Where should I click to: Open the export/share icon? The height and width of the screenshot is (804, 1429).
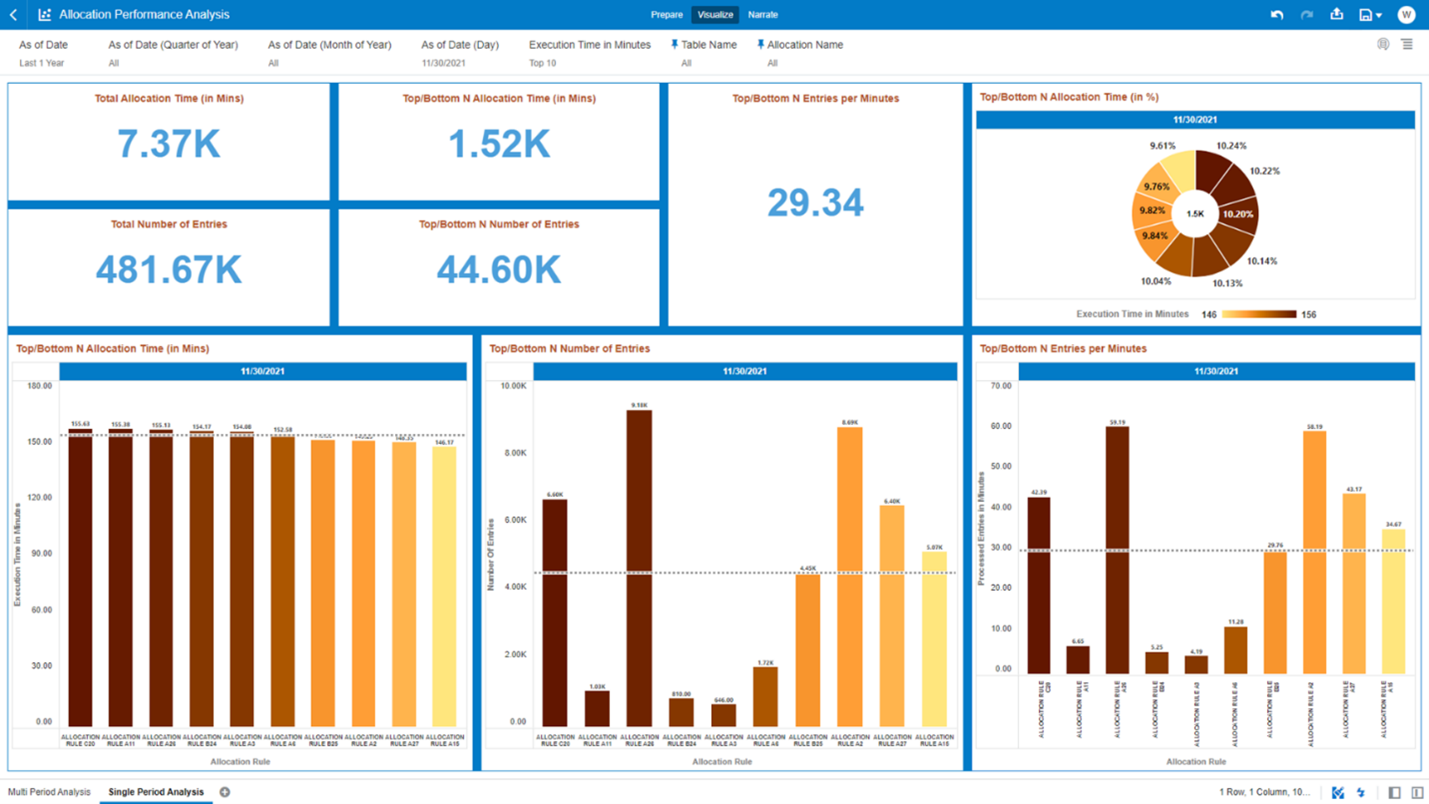(1336, 14)
